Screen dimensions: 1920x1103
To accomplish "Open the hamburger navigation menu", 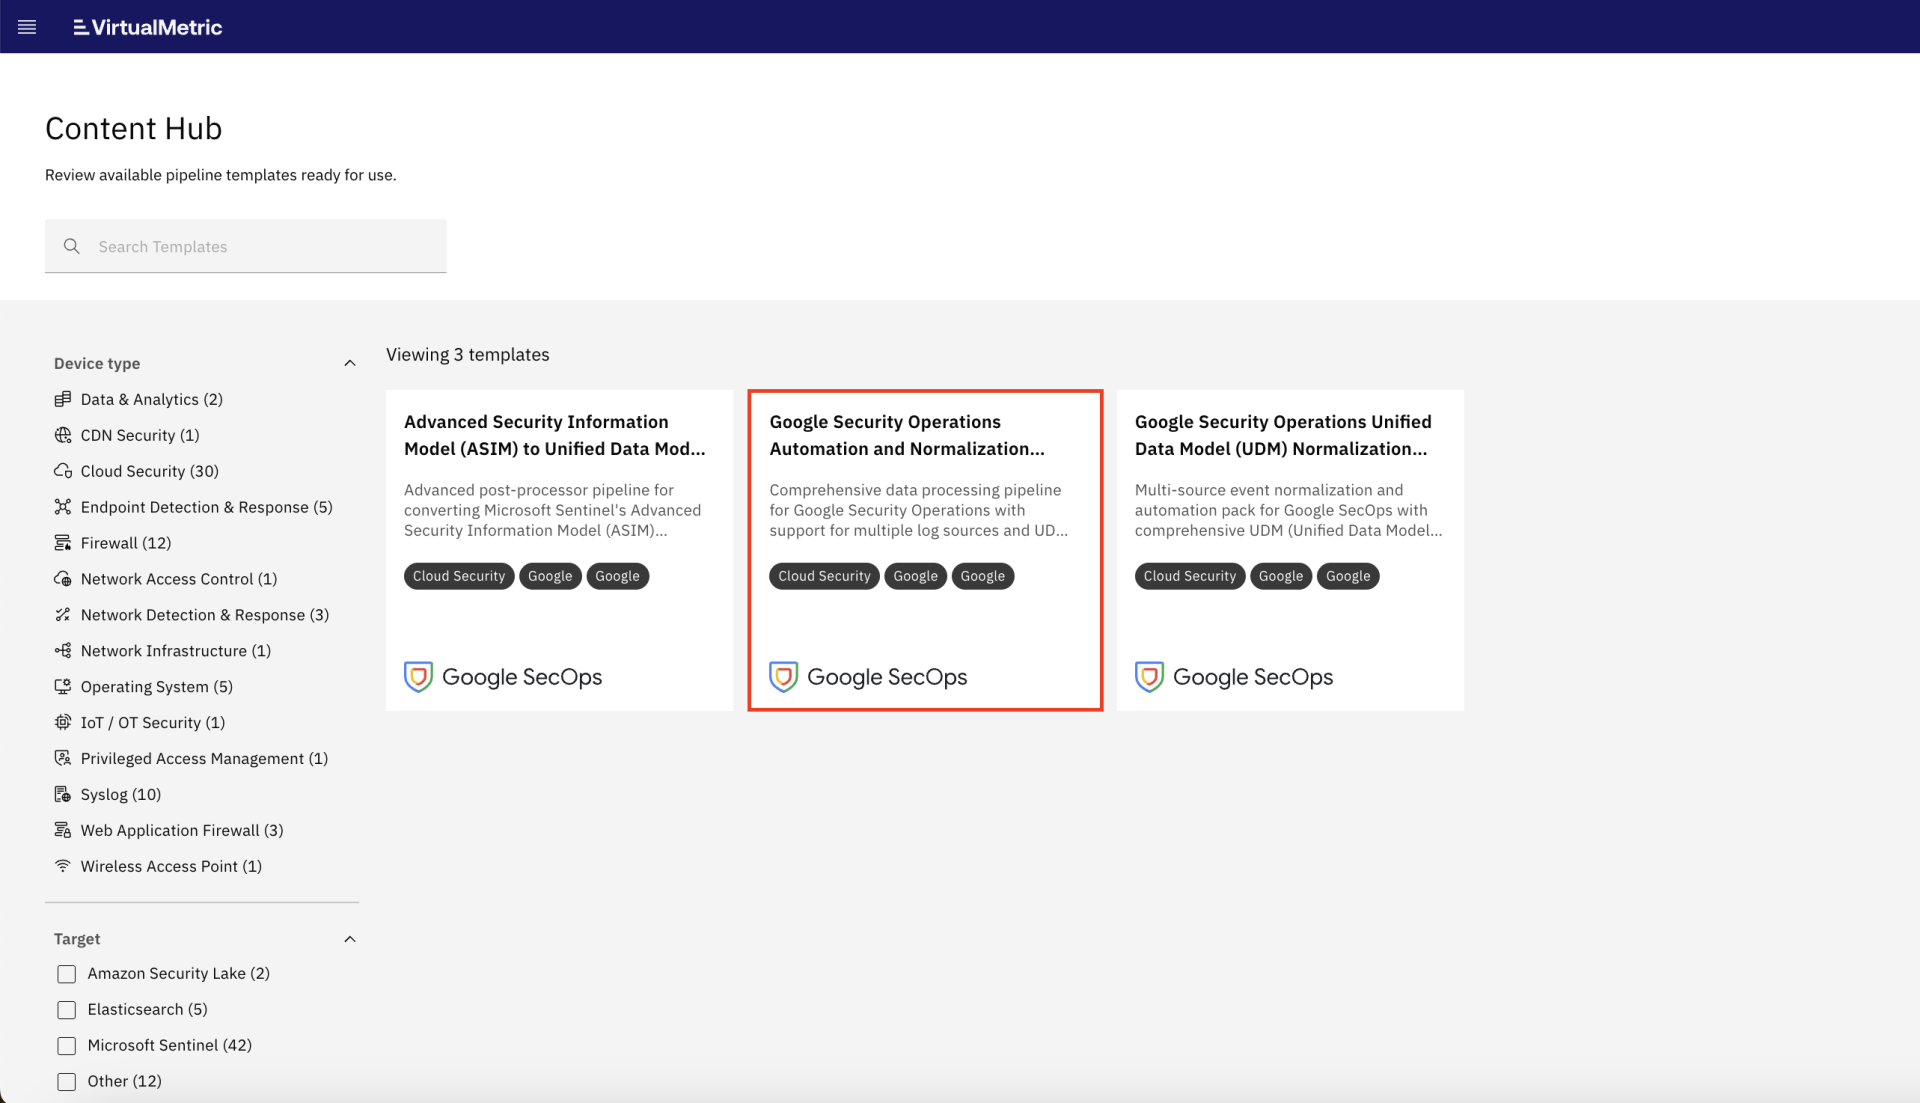I will coord(27,26).
